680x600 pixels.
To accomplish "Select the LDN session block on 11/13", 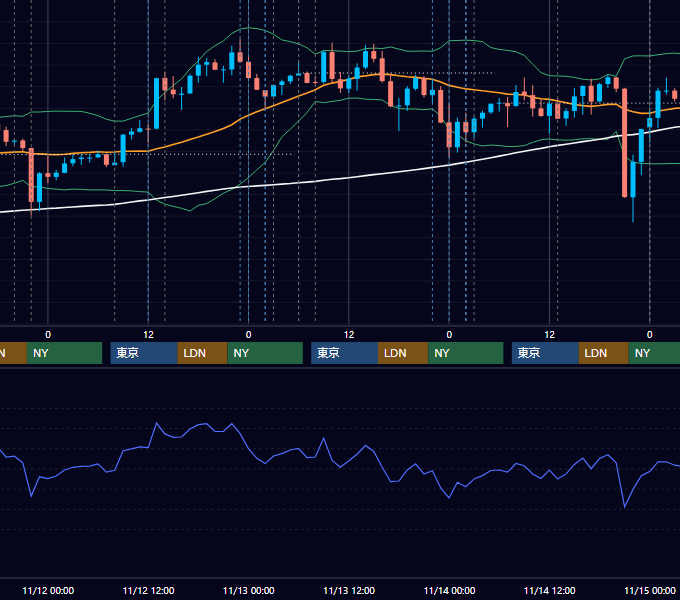I will tap(403, 353).
